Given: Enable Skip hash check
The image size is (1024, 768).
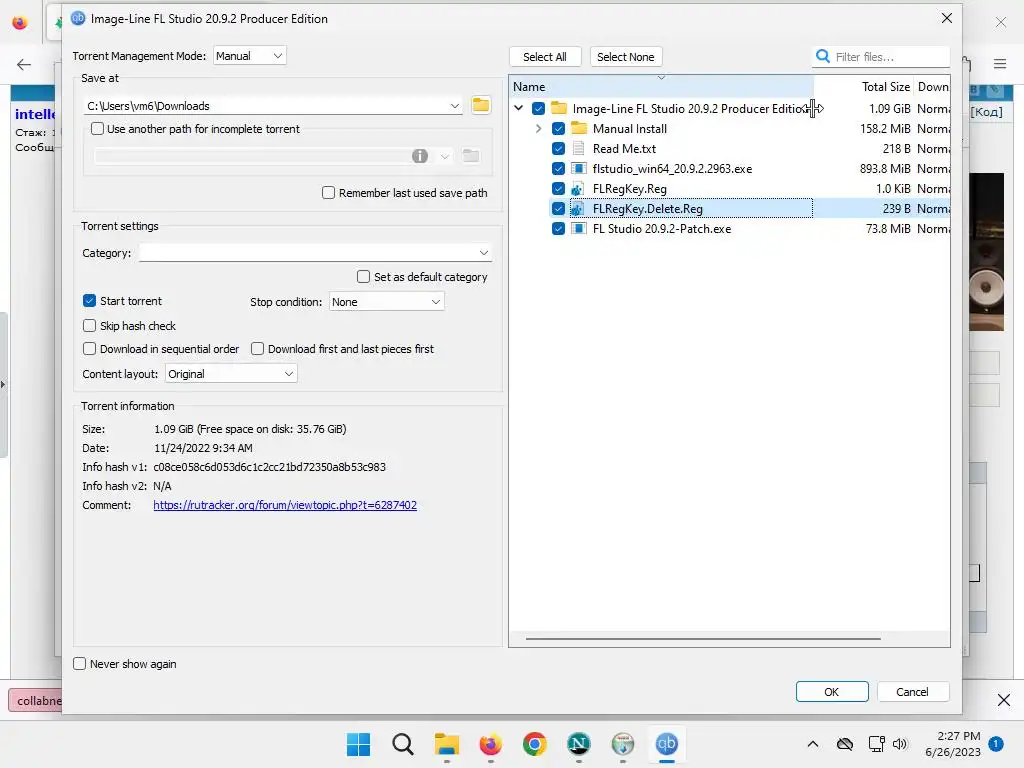Looking at the screenshot, I should coord(89,325).
